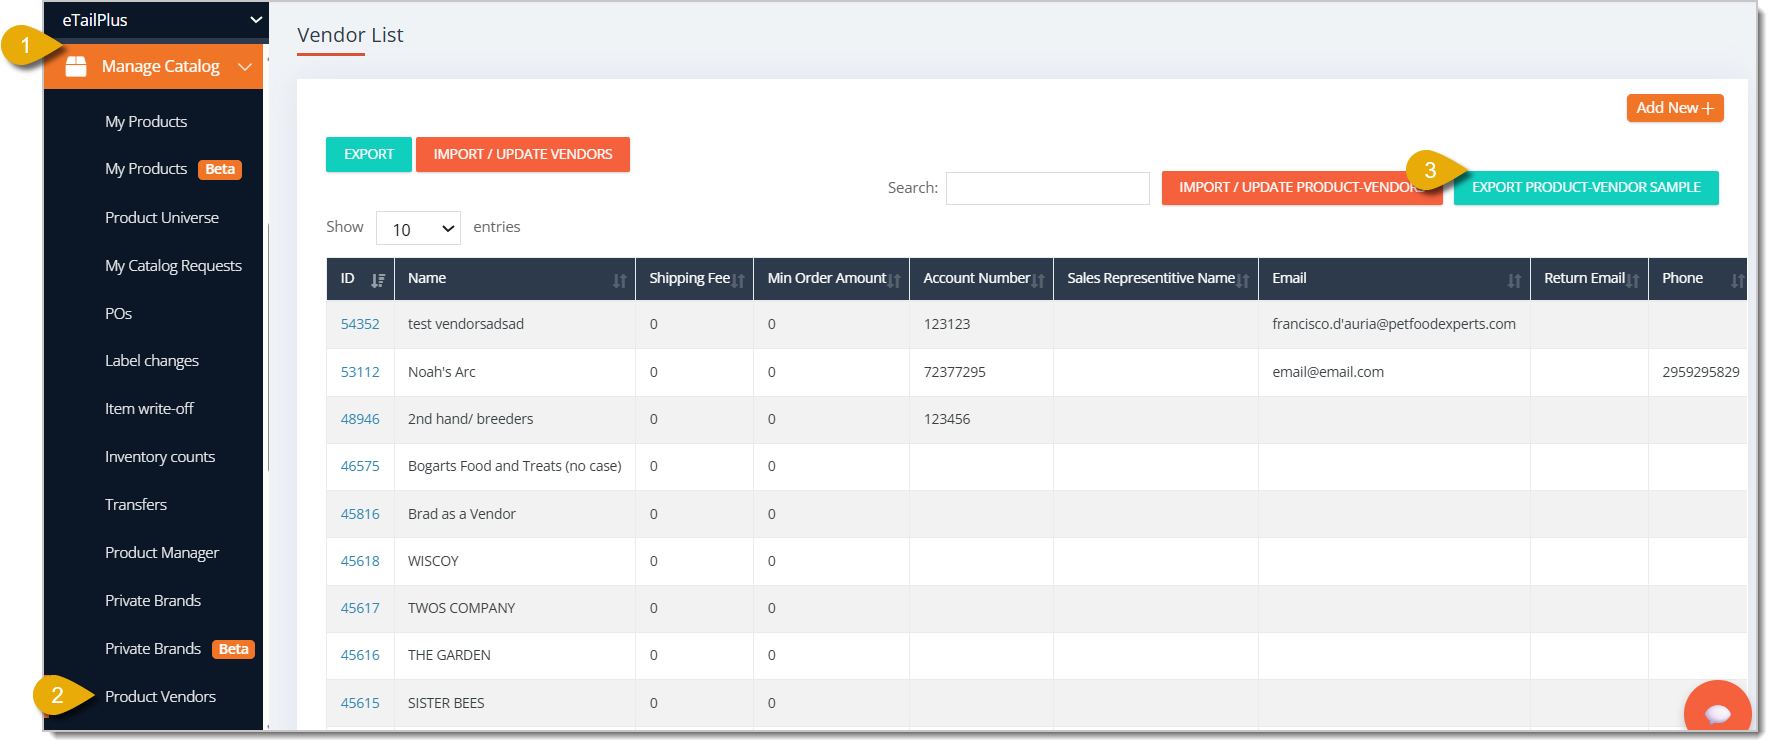Open vendor ID 48946 link
This screenshot has width=1773, height=747.
pos(360,419)
